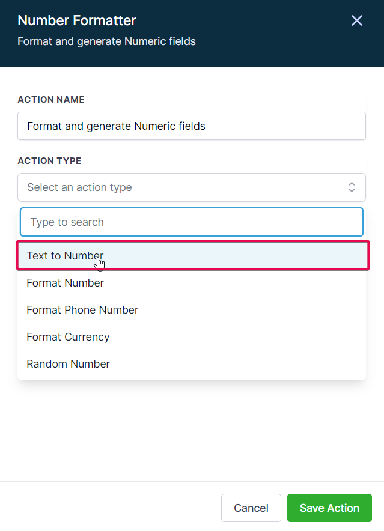This screenshot has height=531, width=384.
Task: Click the green Save Action button
Action: pos(329,508)
